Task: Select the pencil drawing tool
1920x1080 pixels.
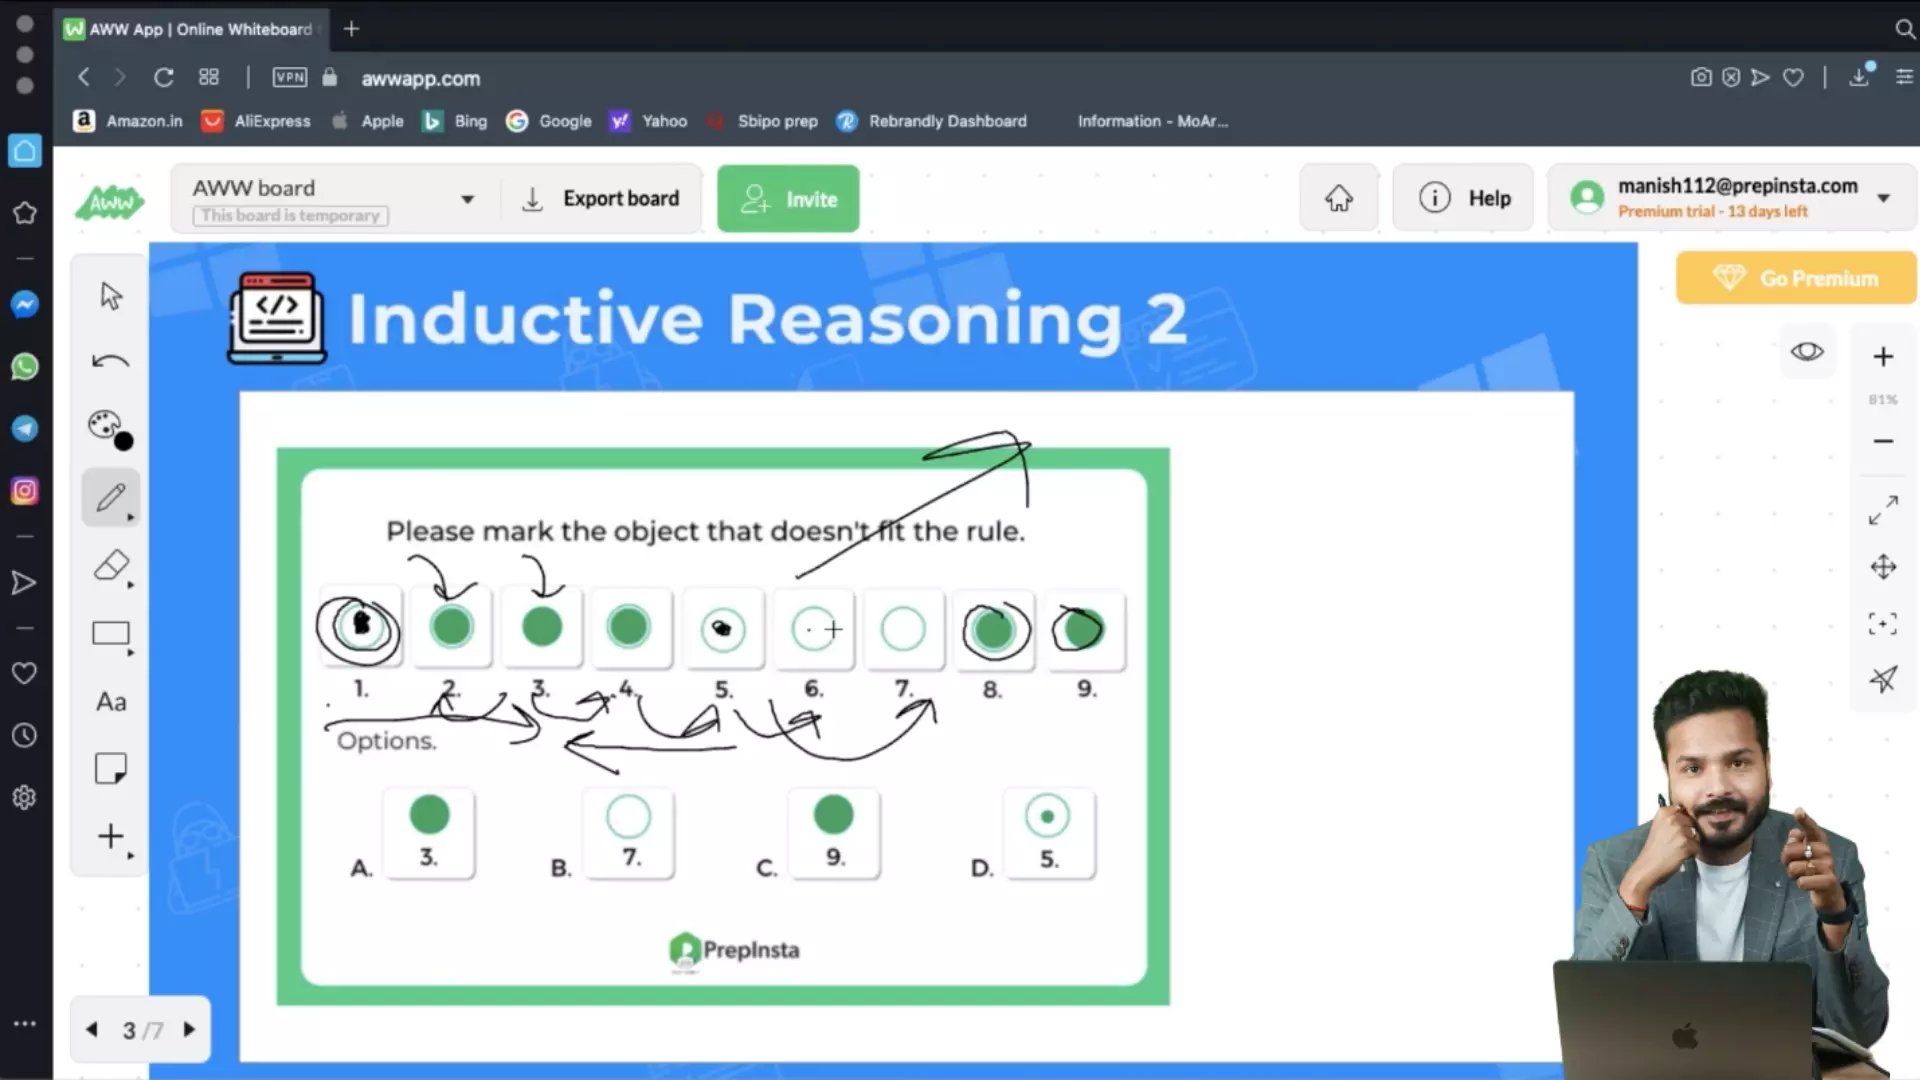Action: (110, 497)
